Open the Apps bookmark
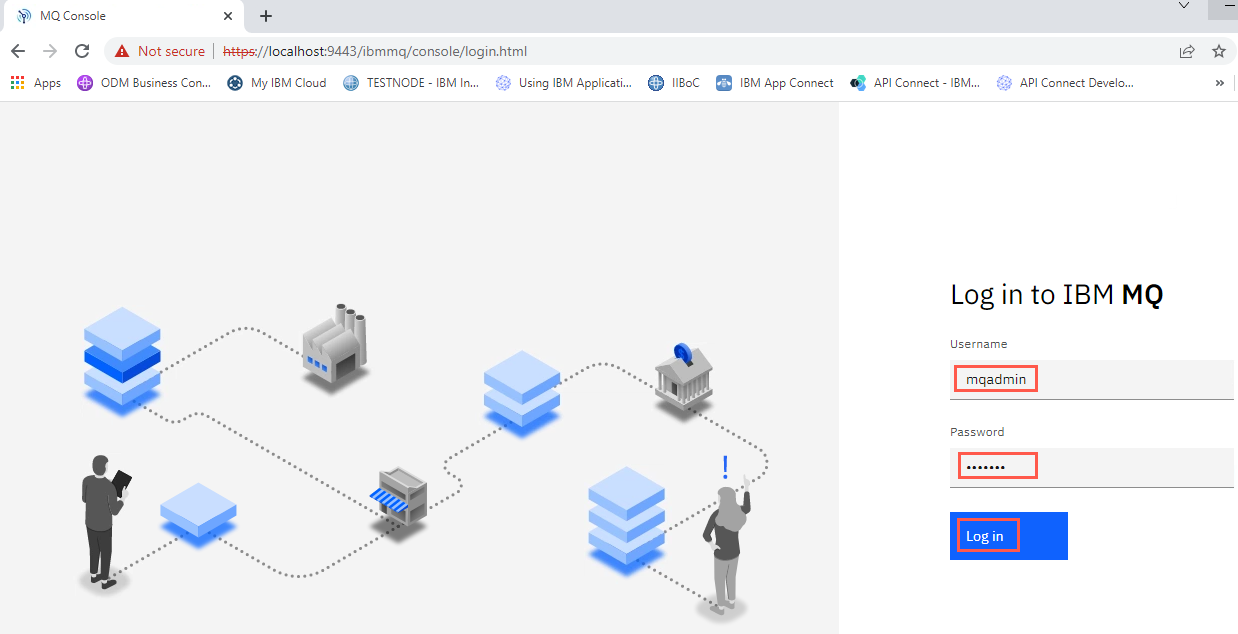This screenshot has height=634, width=1238. click(36, 83)
